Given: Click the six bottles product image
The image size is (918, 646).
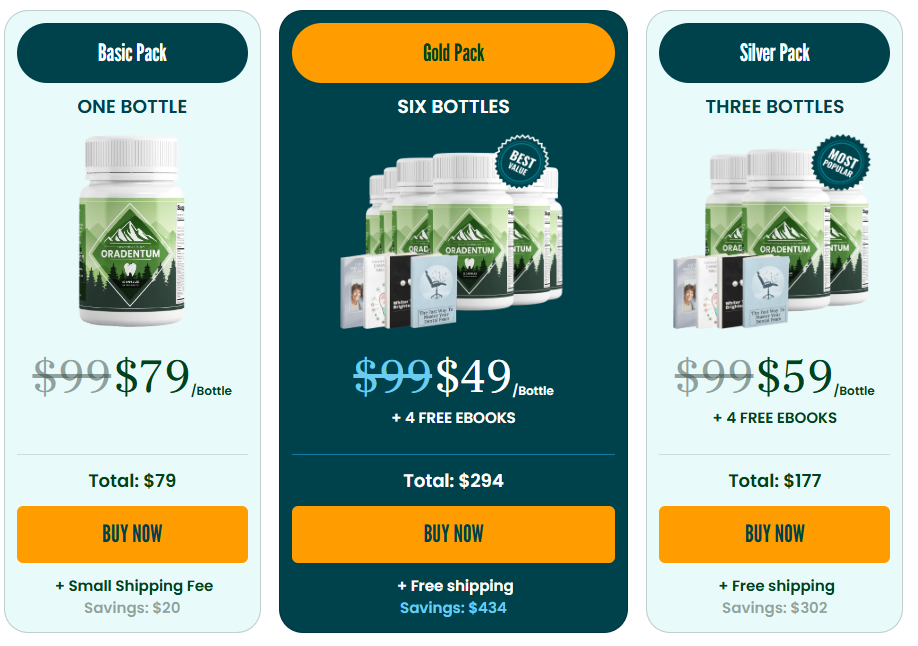Looking at the screenshot, I should (x=452, y=233).
